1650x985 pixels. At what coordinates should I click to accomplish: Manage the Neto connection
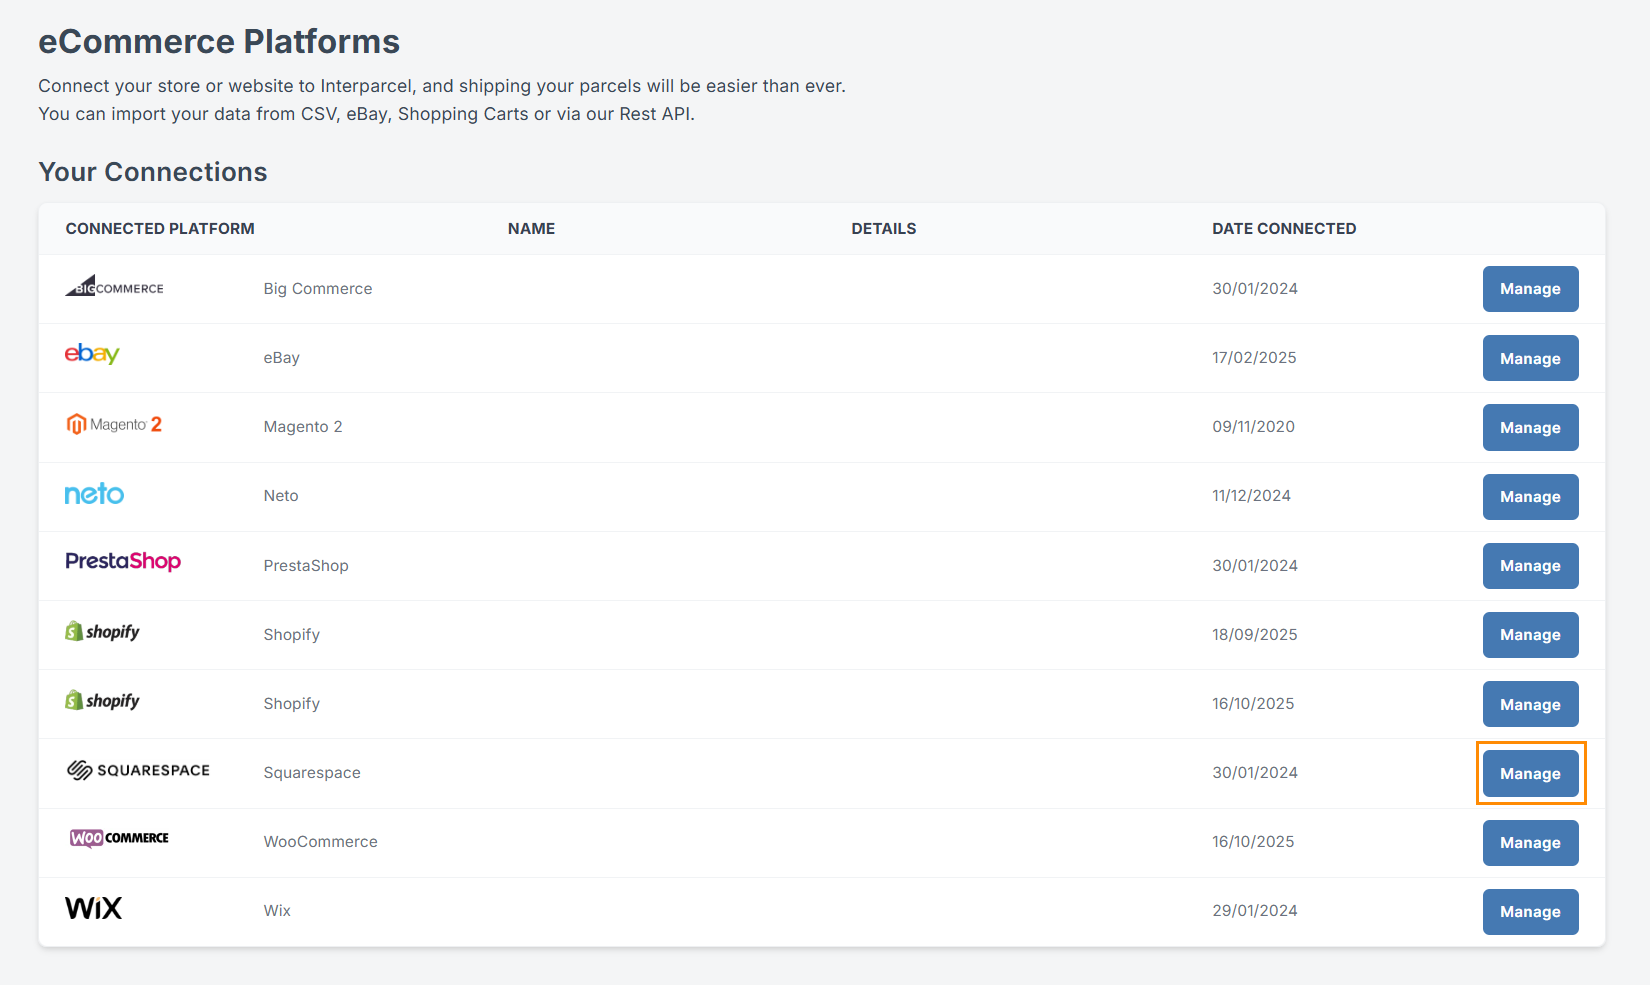pos(1530,497)
